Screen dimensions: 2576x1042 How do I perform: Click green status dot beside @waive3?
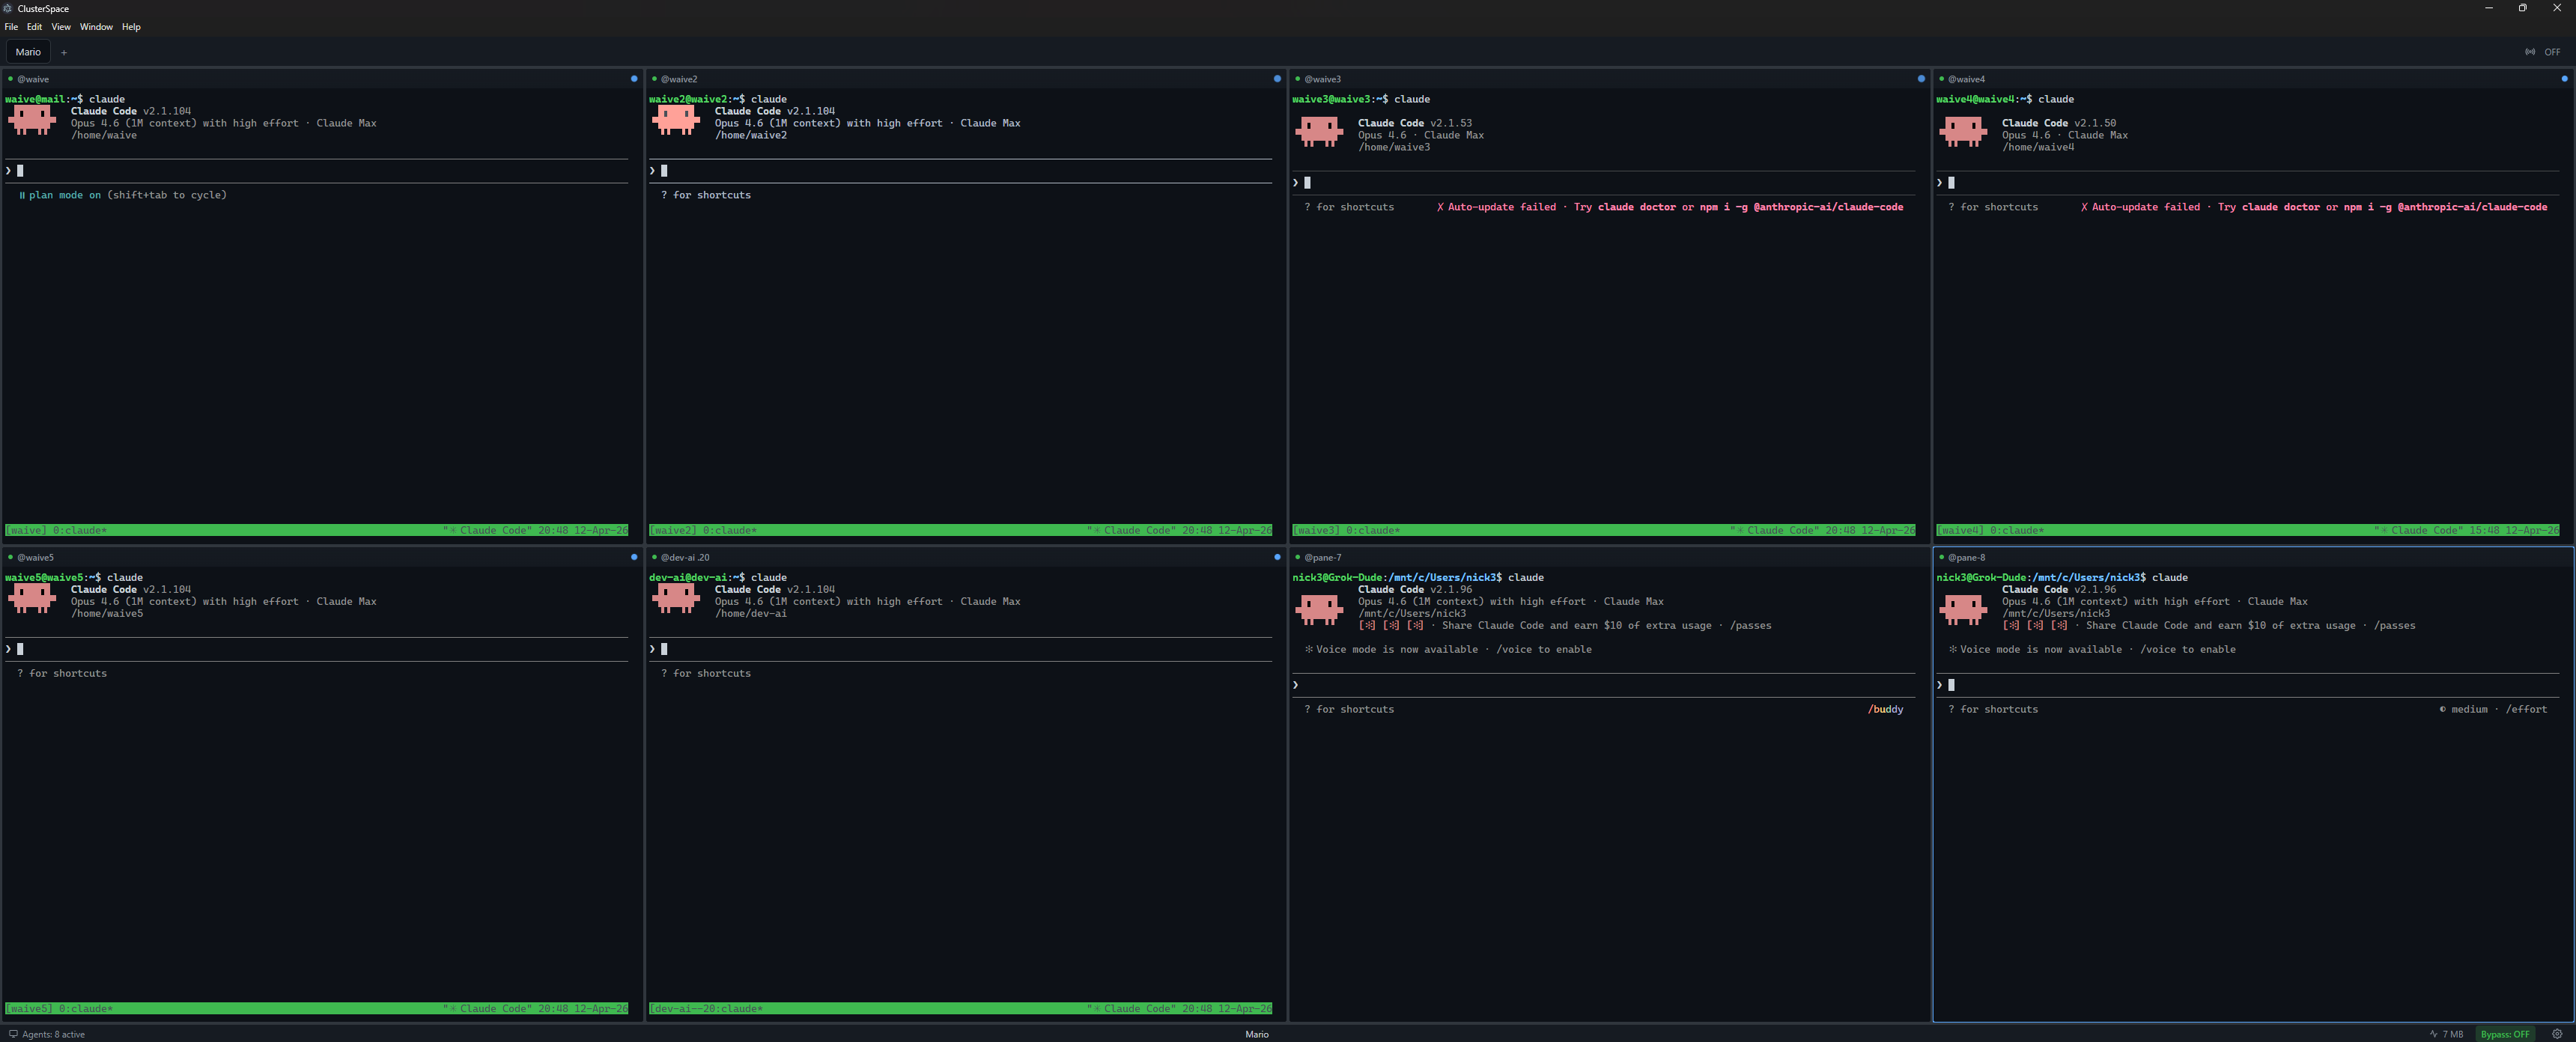click(x=1297, y=79)
